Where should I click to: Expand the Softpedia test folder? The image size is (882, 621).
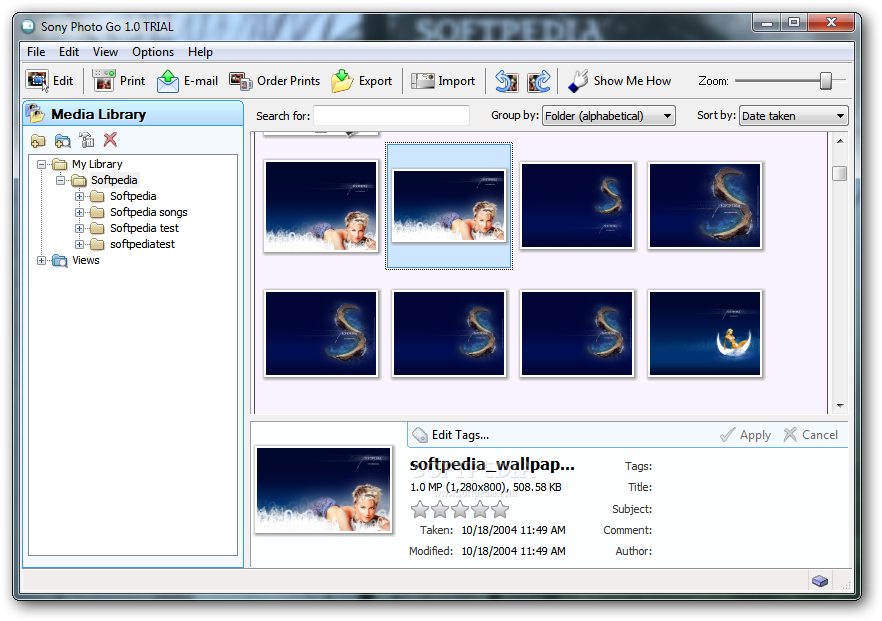coord(79,228)
